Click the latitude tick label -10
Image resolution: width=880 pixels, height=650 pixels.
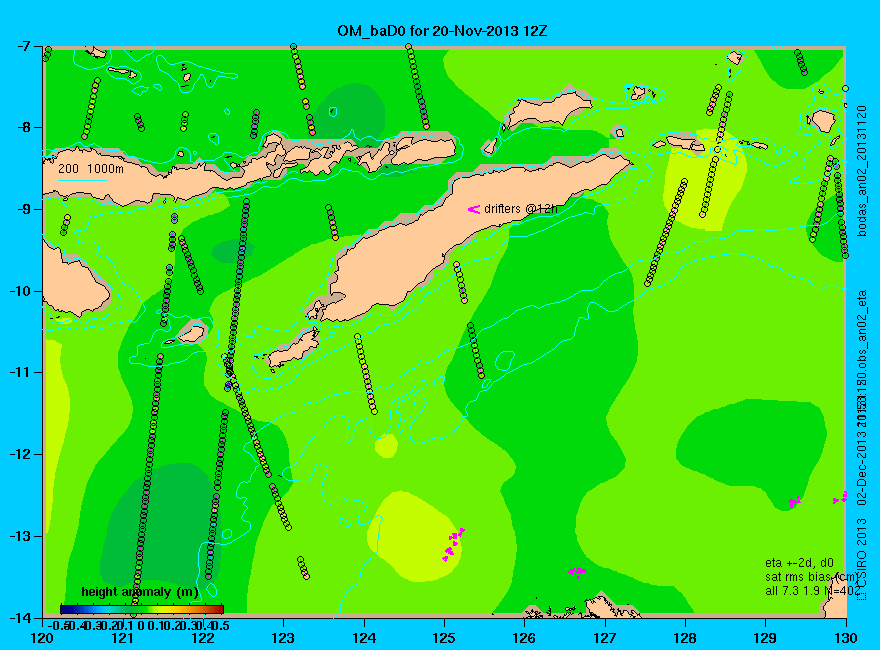(21, 291)
